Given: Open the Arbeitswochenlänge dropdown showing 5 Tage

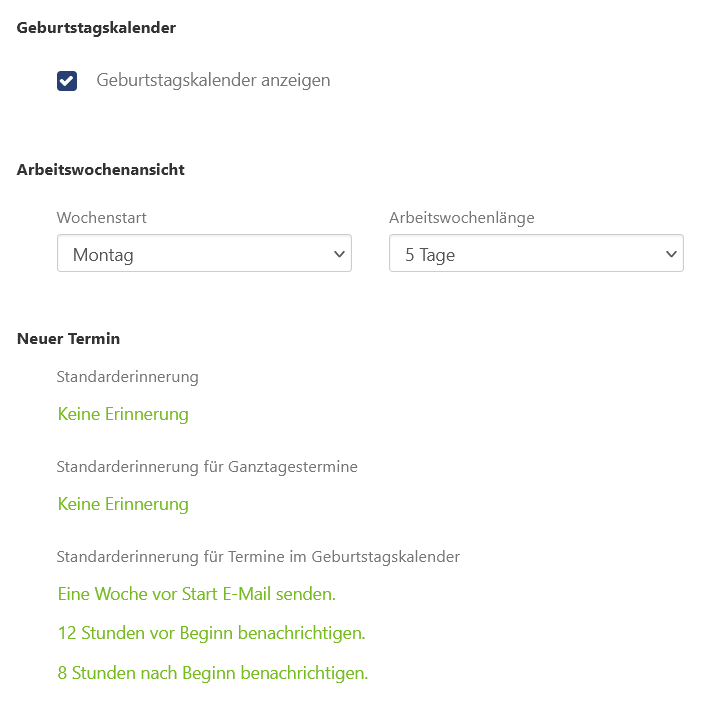Looking at the screenshot, I should click(x=536, y=253).
